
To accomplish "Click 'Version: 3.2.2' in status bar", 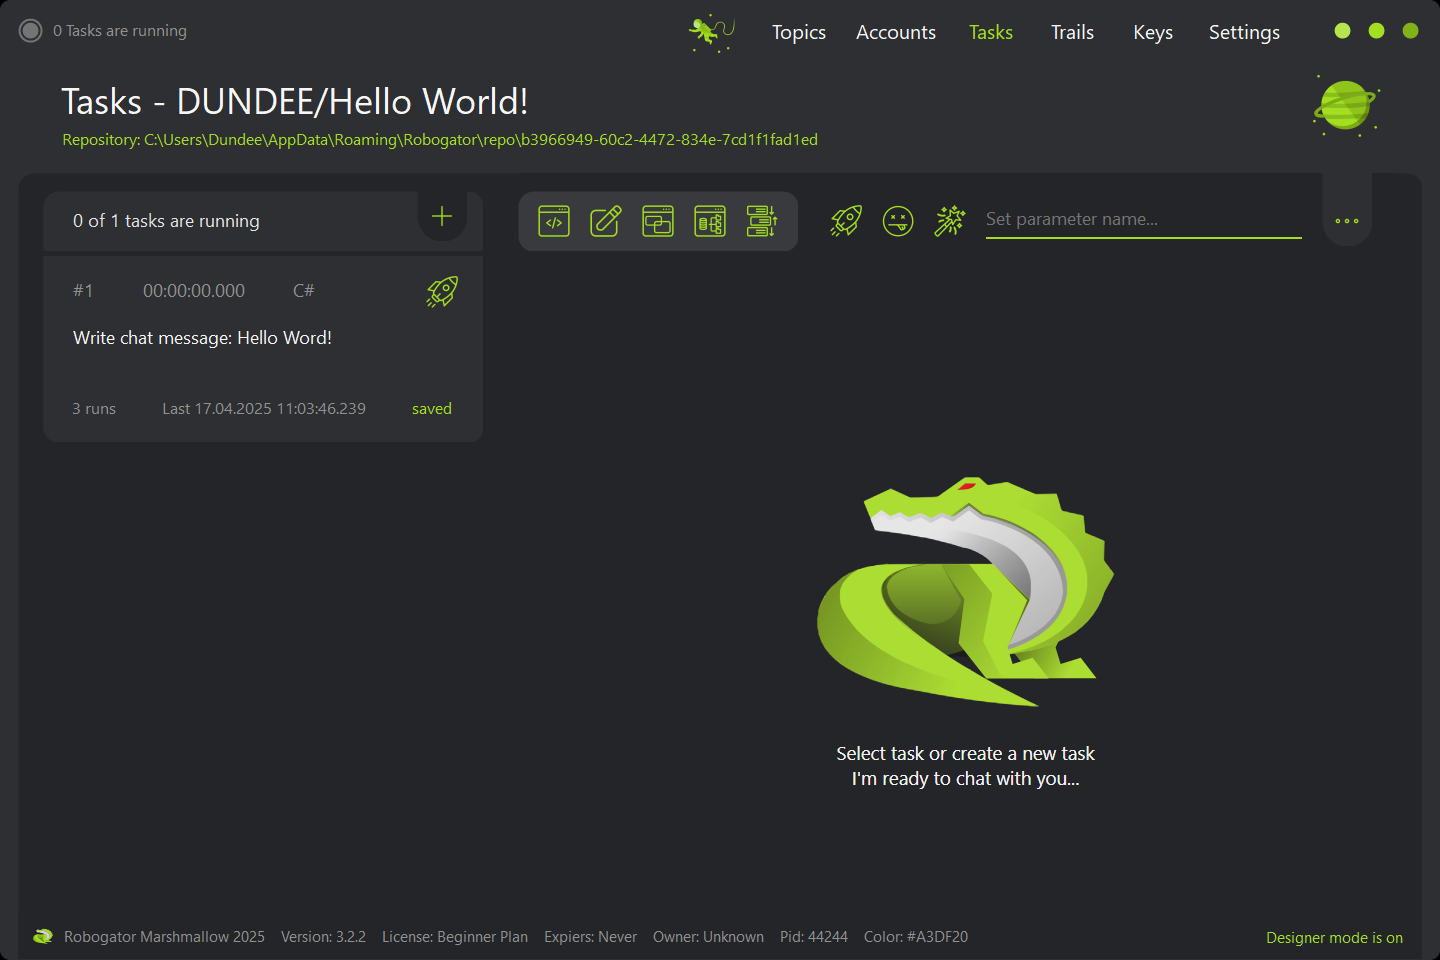I will [x=323, y=937].
